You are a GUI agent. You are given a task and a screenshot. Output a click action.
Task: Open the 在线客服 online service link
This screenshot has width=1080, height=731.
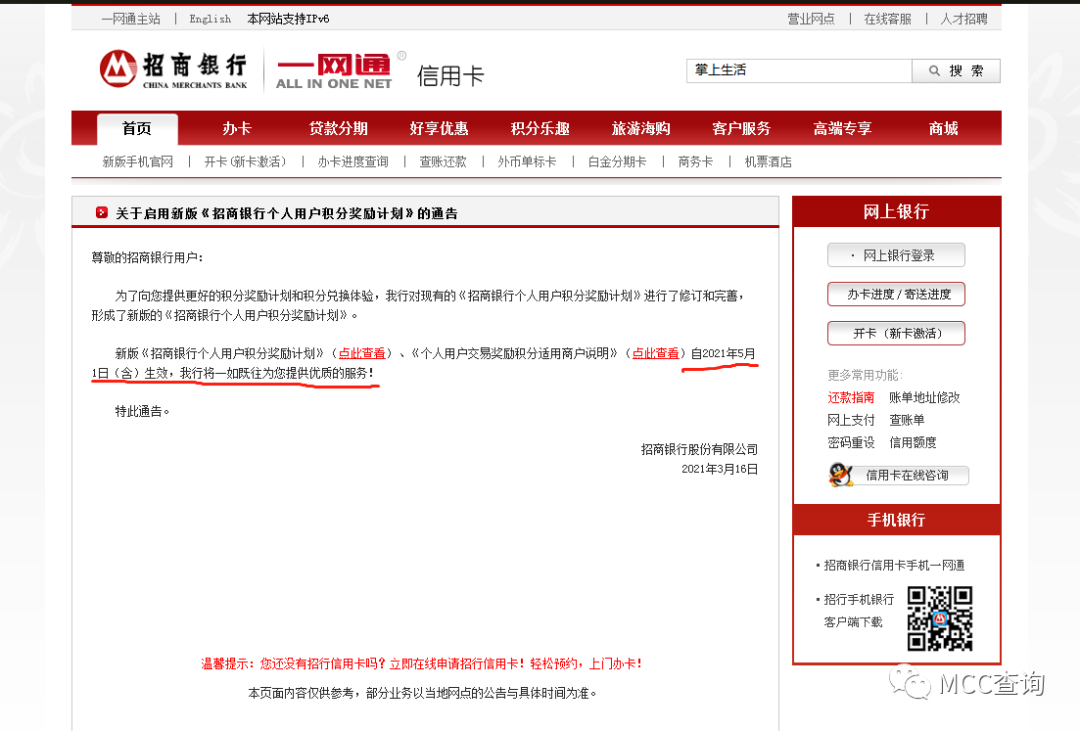coord(887,19)
